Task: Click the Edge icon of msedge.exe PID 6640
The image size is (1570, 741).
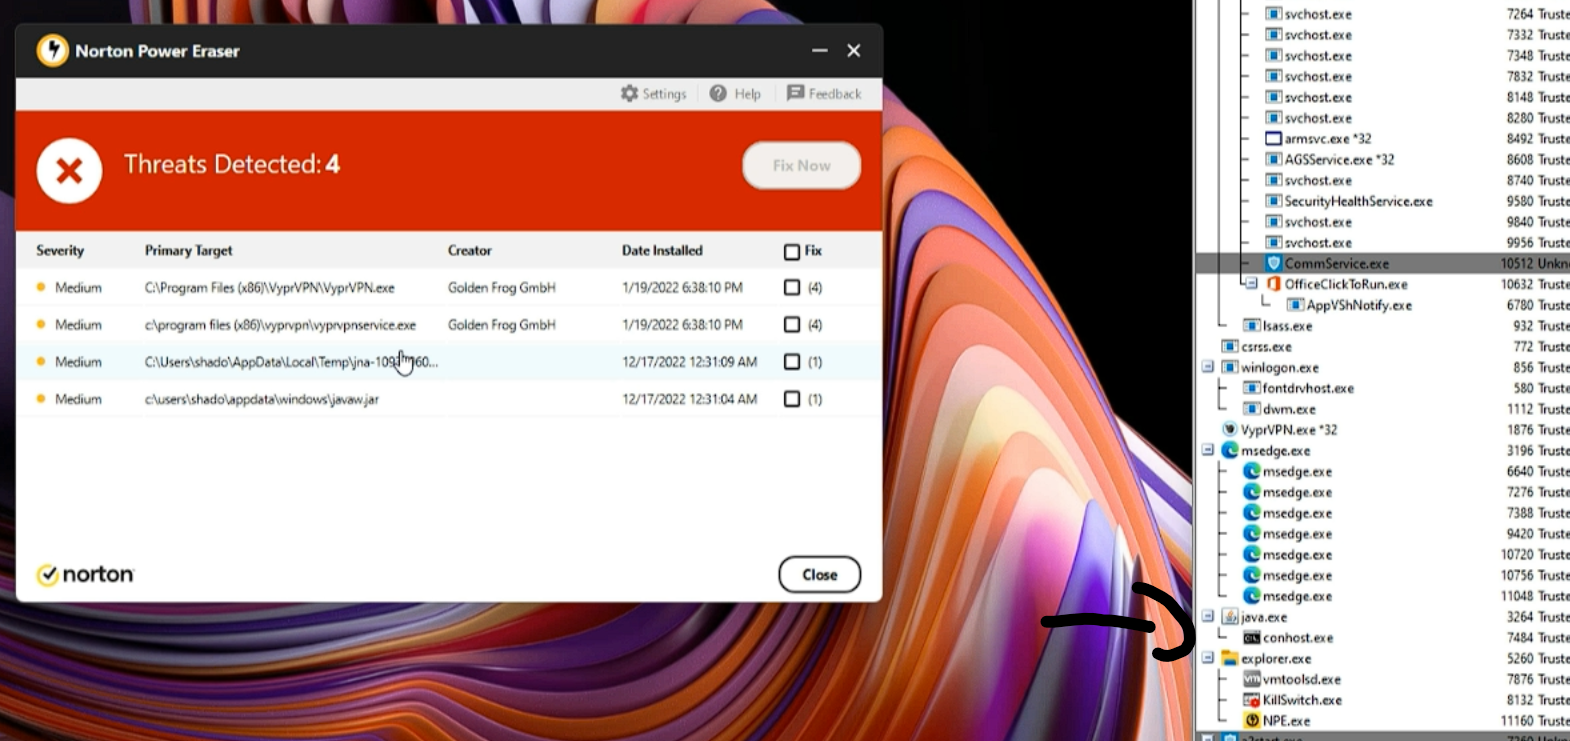Action: pos(1251,471)
